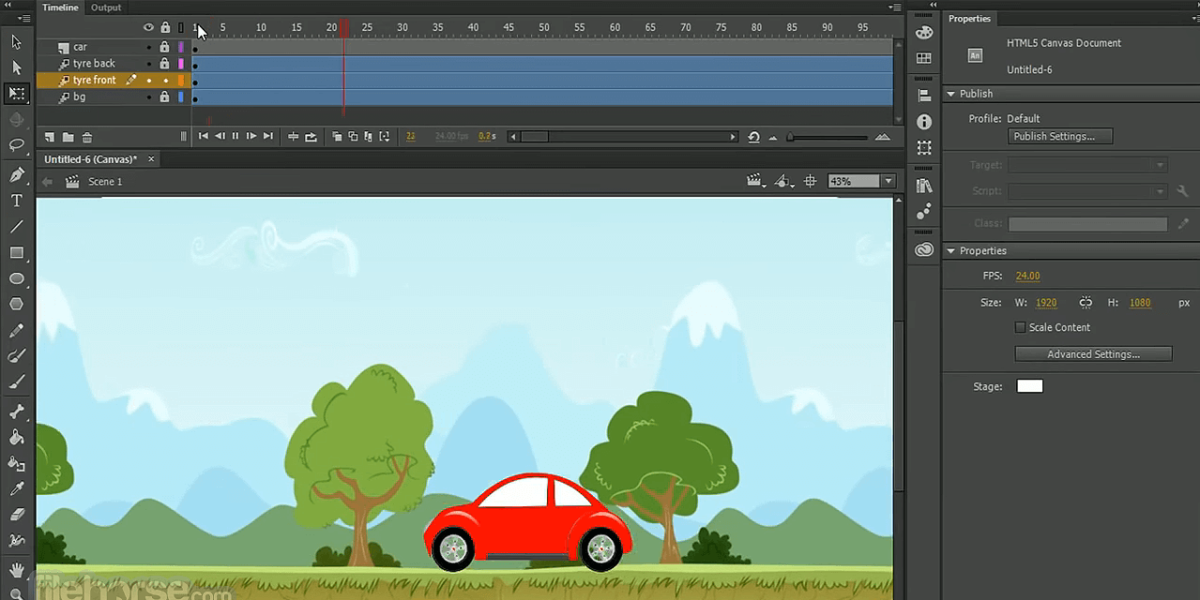1200x600 pixels.
Task: Select the Eraser tool
Action: pos(16,514)
